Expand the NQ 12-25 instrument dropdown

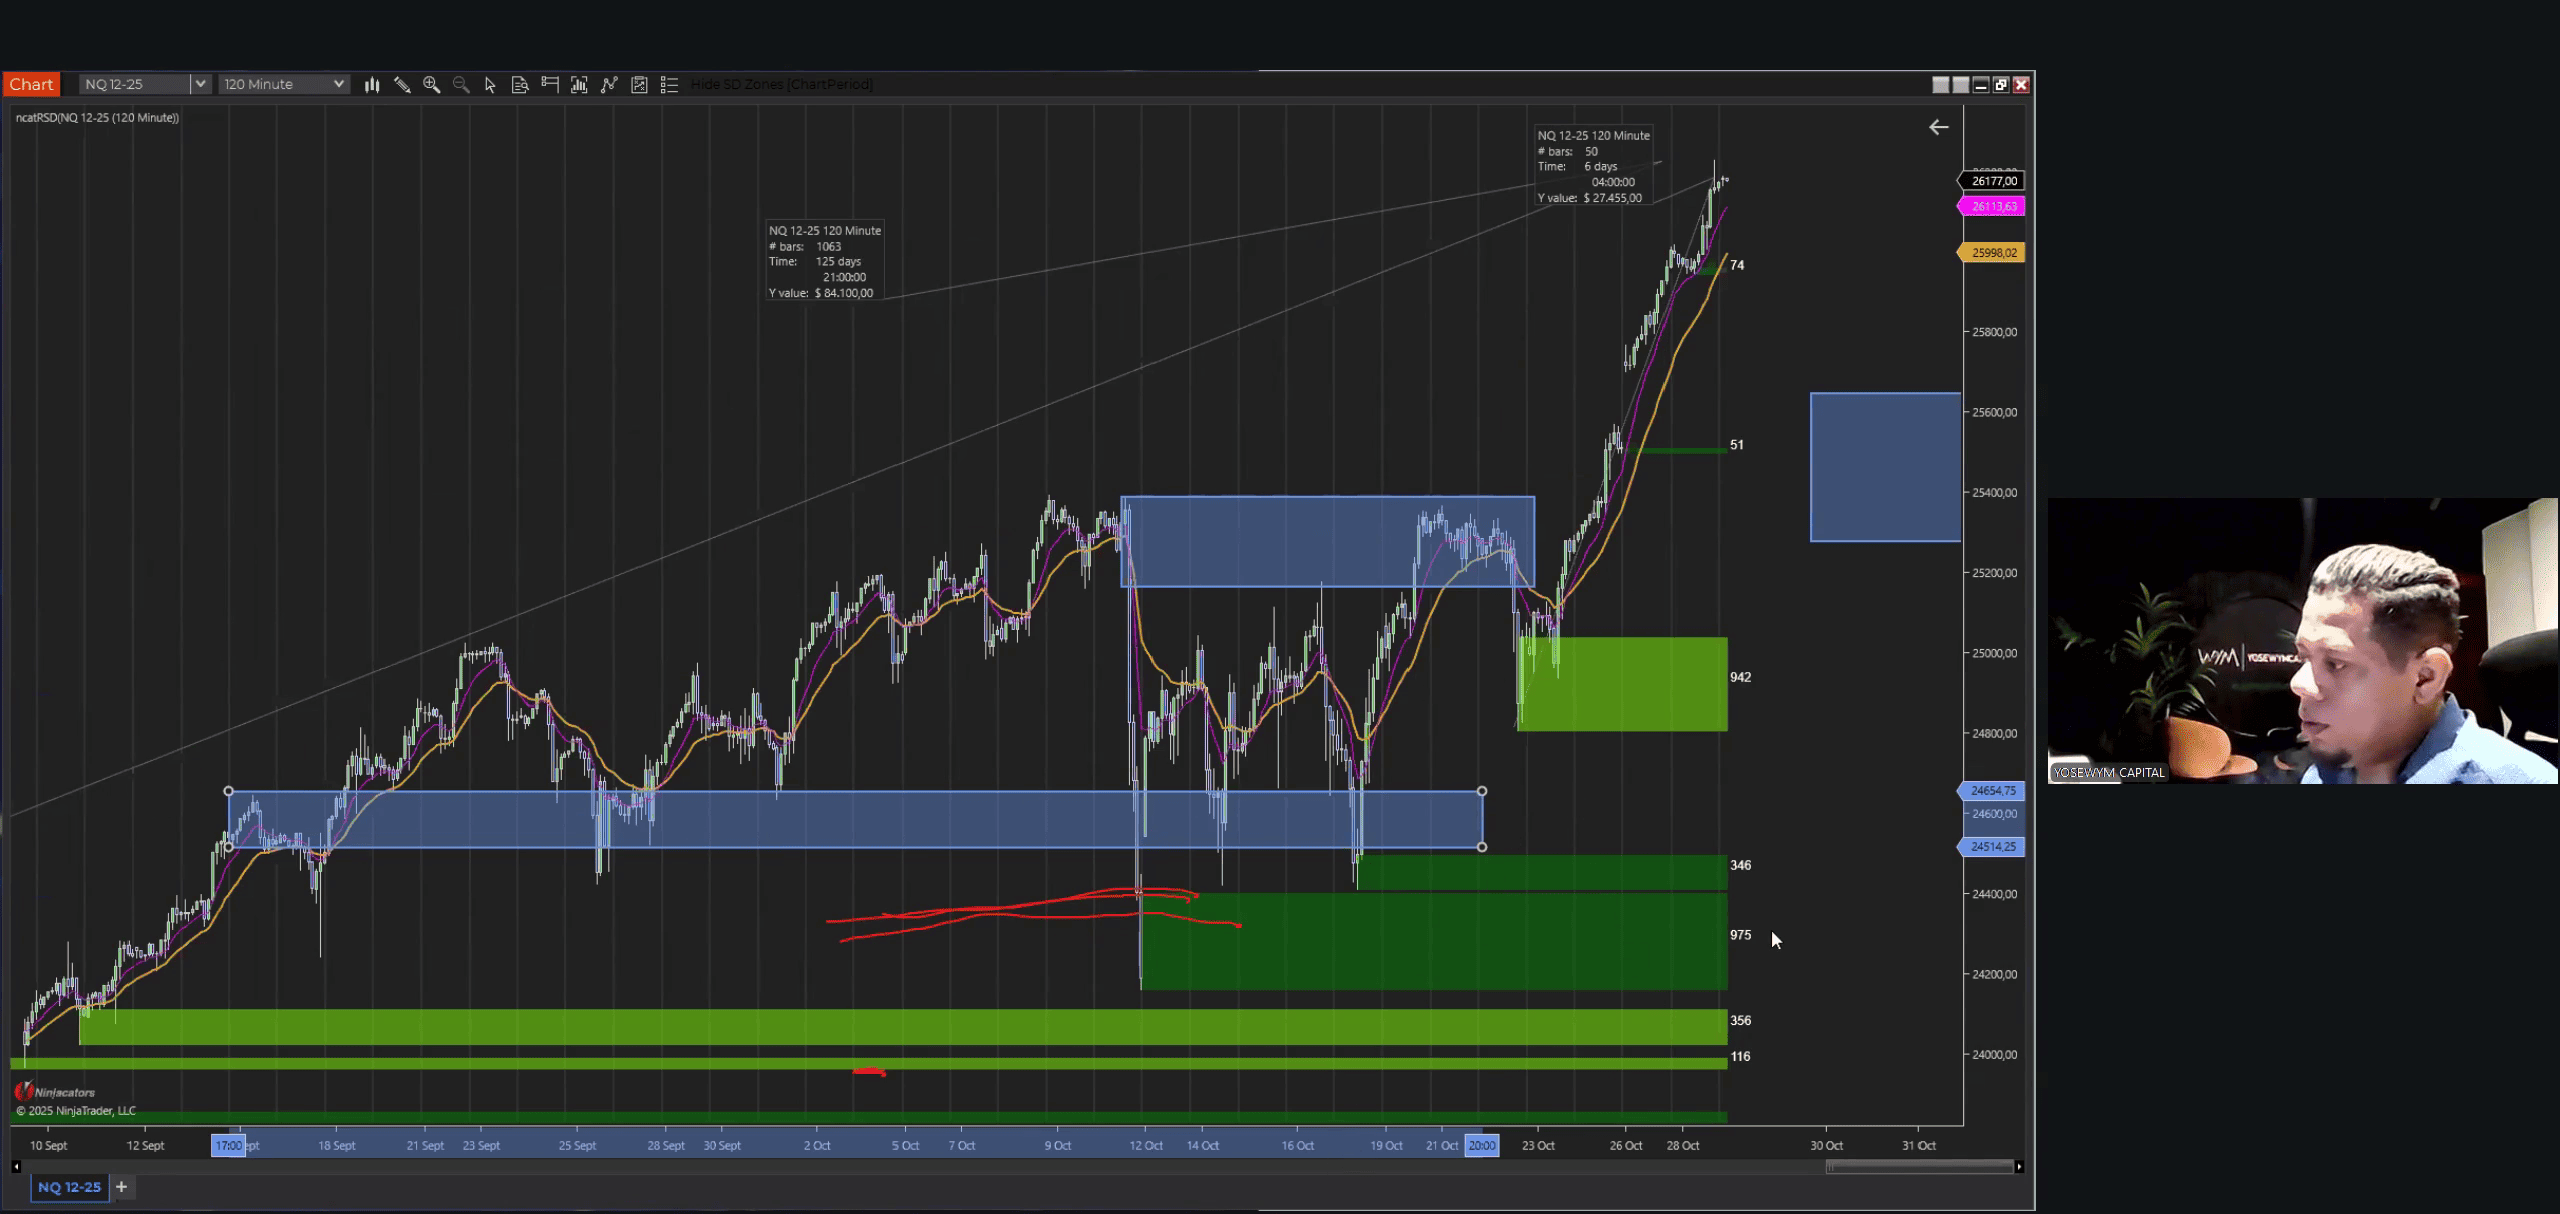200,85
